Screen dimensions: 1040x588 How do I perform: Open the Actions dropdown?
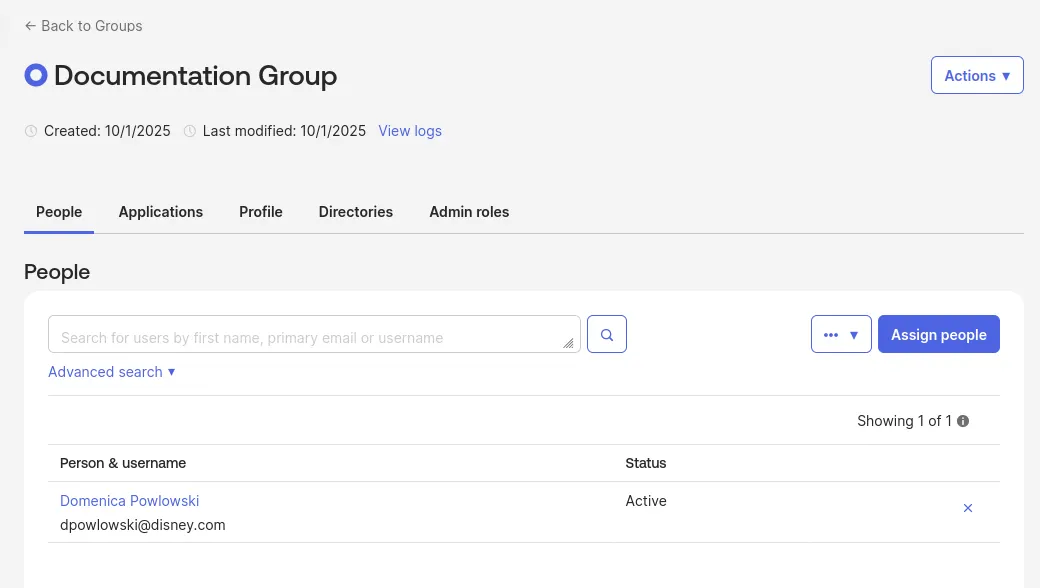(977, 75)
